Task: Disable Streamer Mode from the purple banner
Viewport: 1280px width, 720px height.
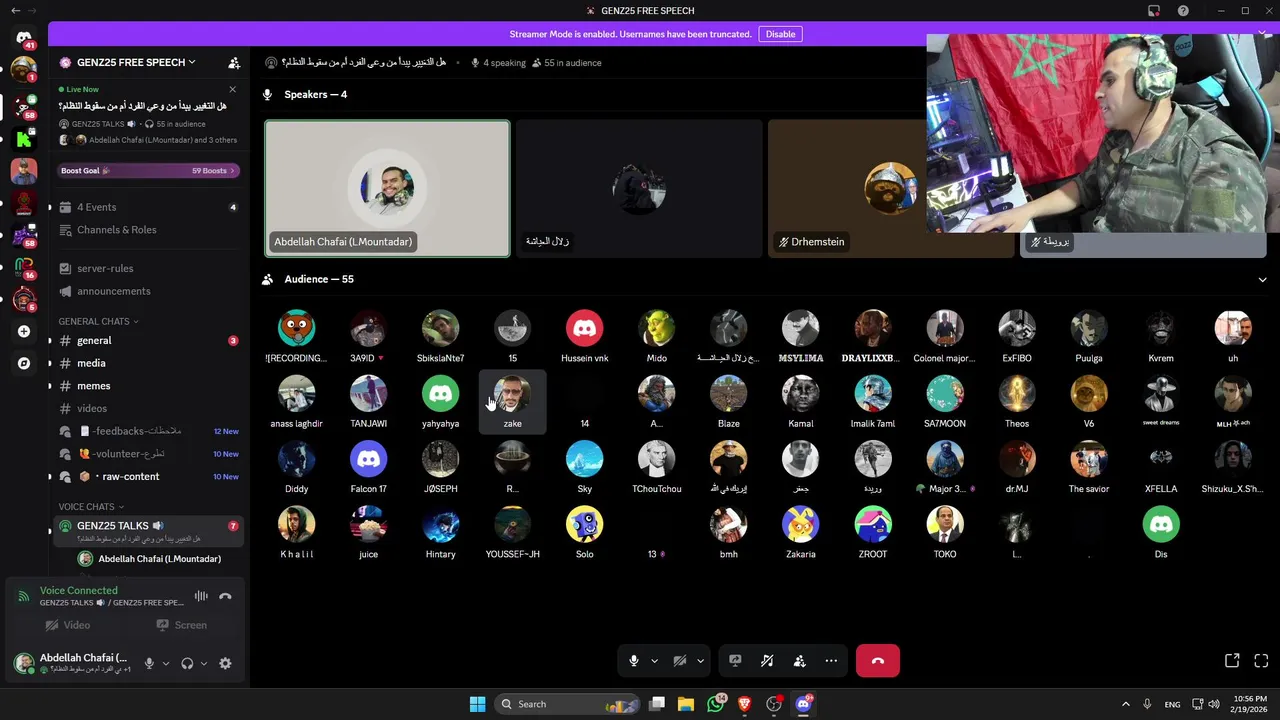Action: coord(781,34)
